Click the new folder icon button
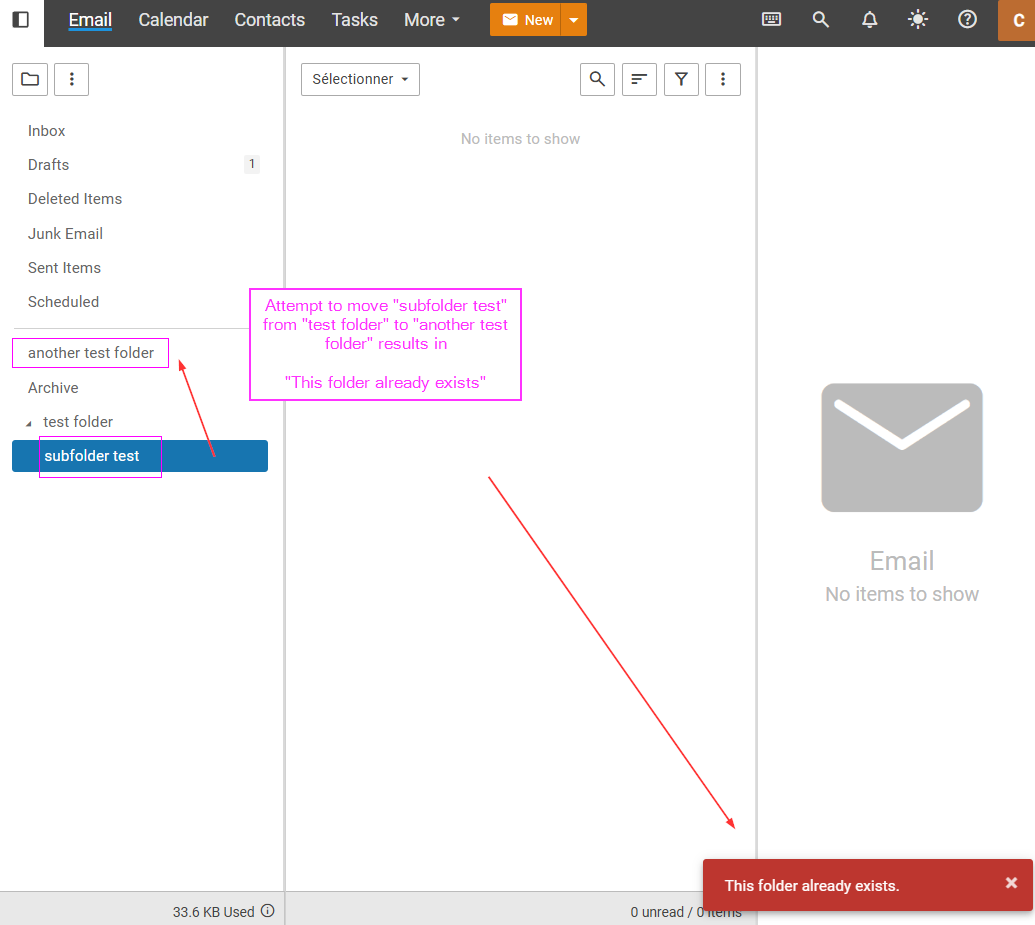 [x=30, y=80]
